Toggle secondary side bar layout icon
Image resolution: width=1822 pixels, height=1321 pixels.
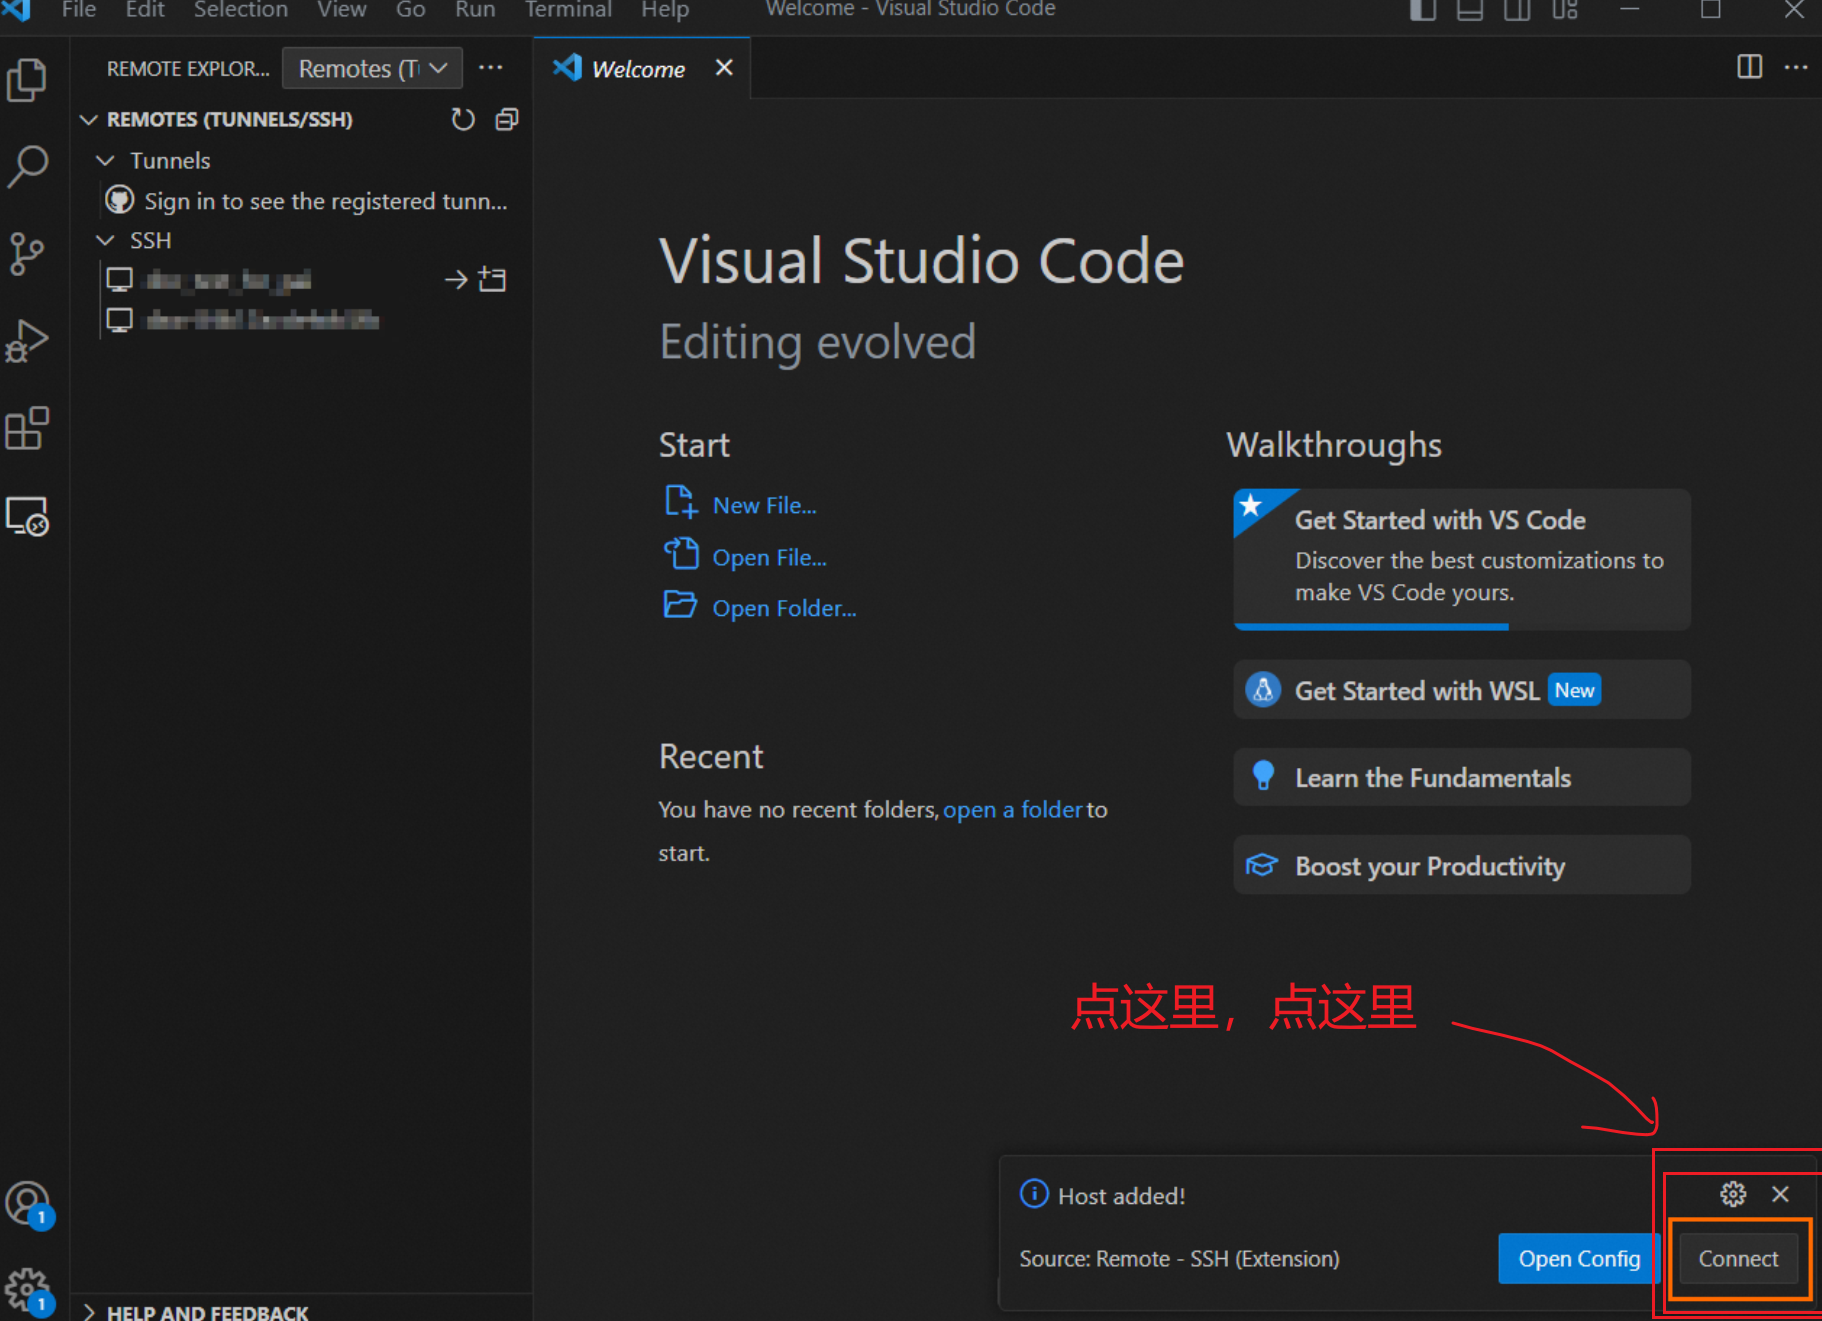pos(1517,10)
